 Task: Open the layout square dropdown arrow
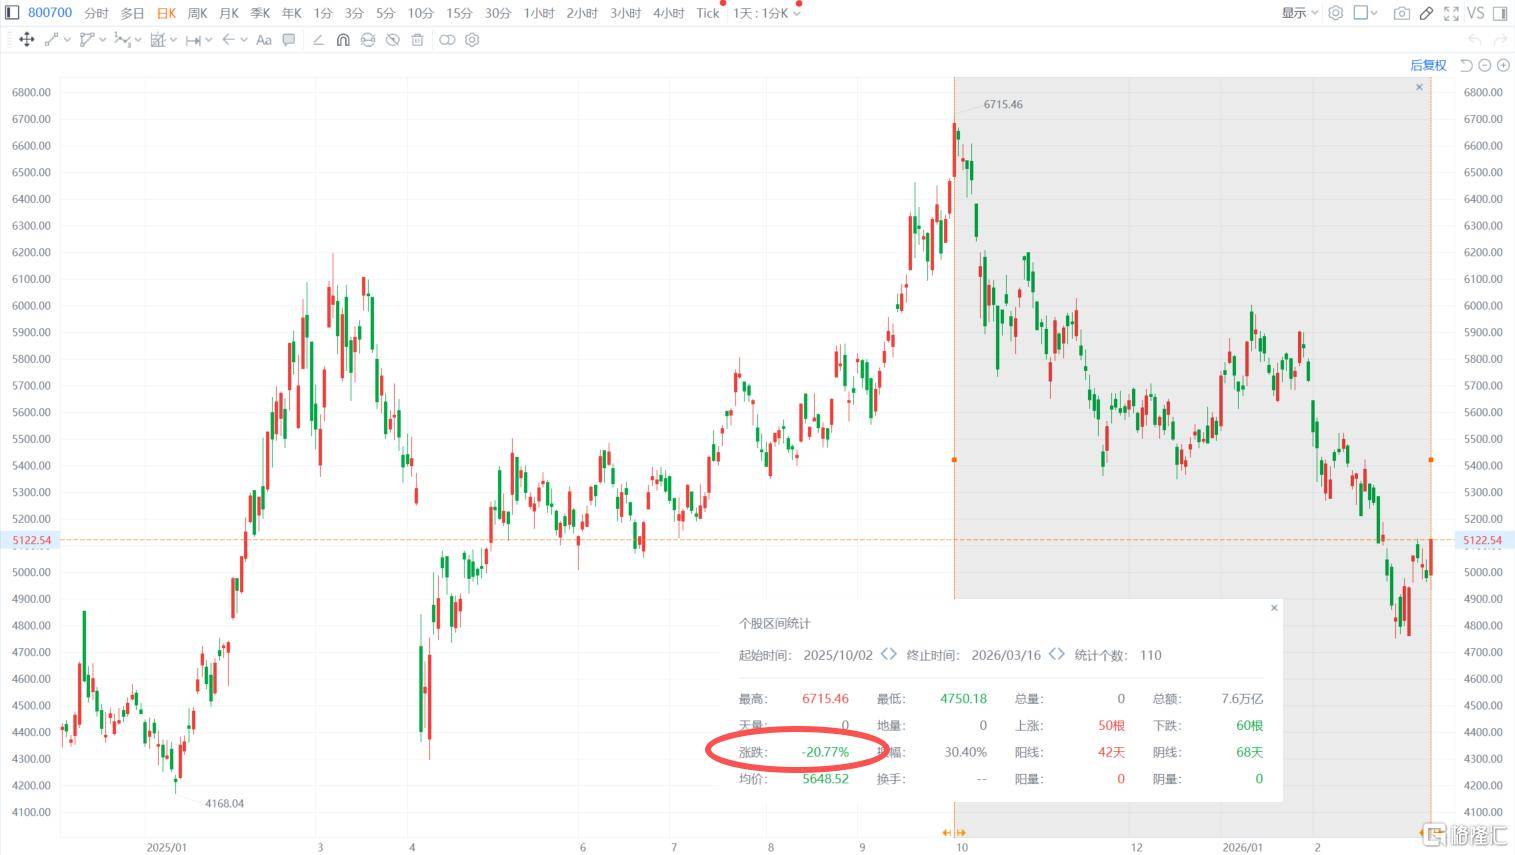click(x=1374, y=13)
